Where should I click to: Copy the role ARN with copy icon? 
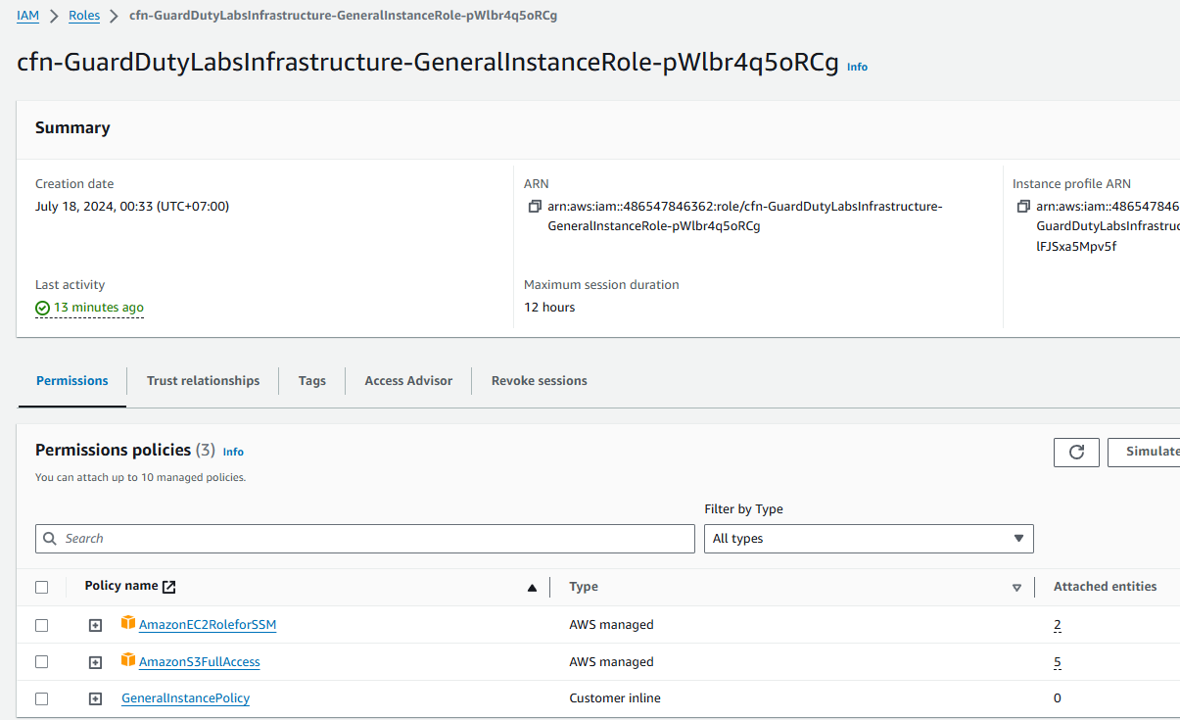[535, 206]
